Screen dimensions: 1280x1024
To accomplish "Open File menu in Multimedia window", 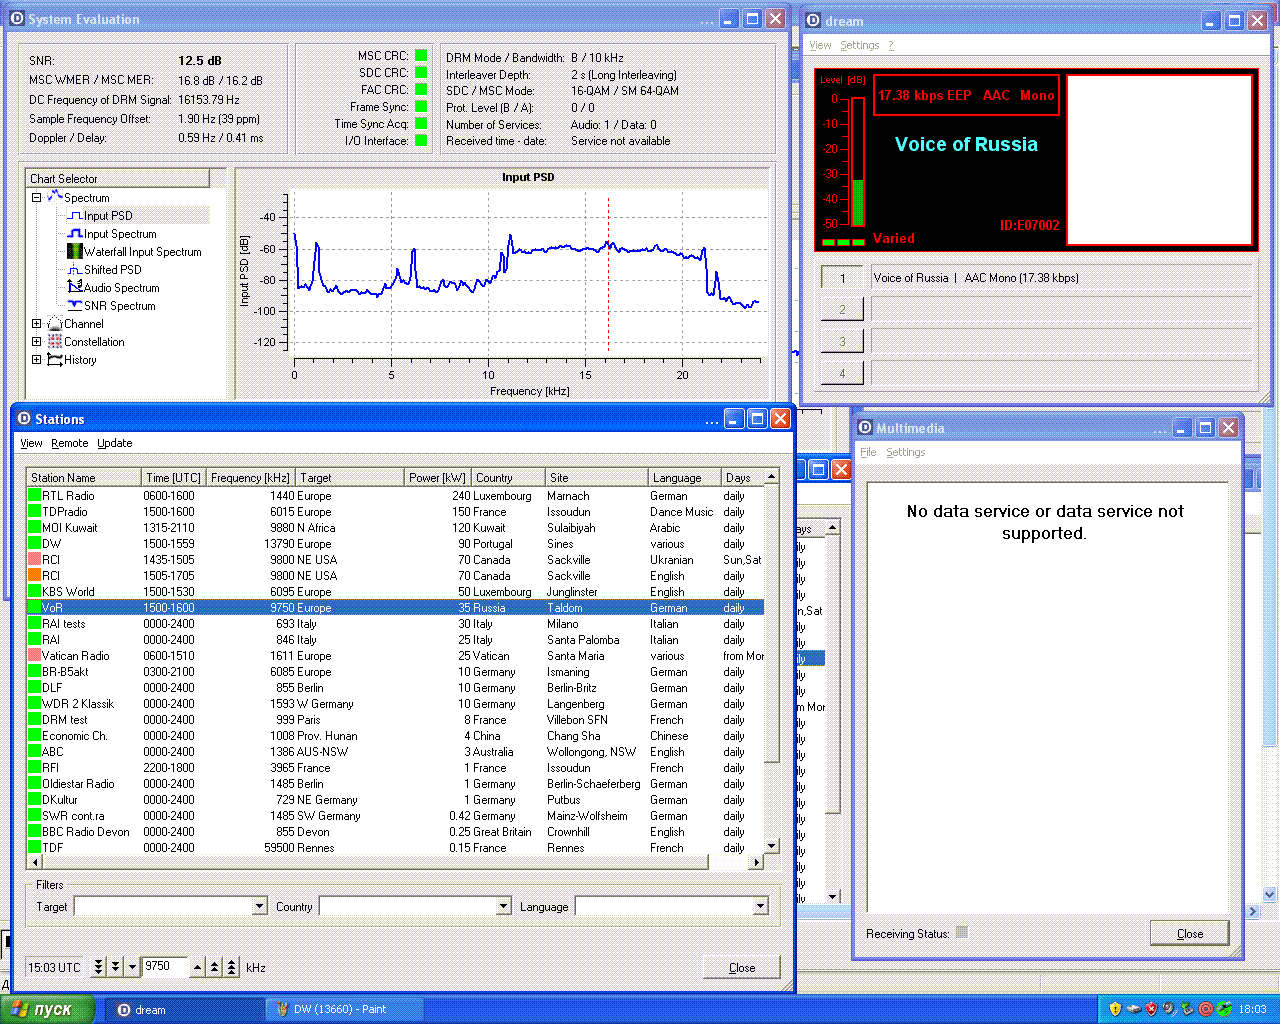I will 868,452.
